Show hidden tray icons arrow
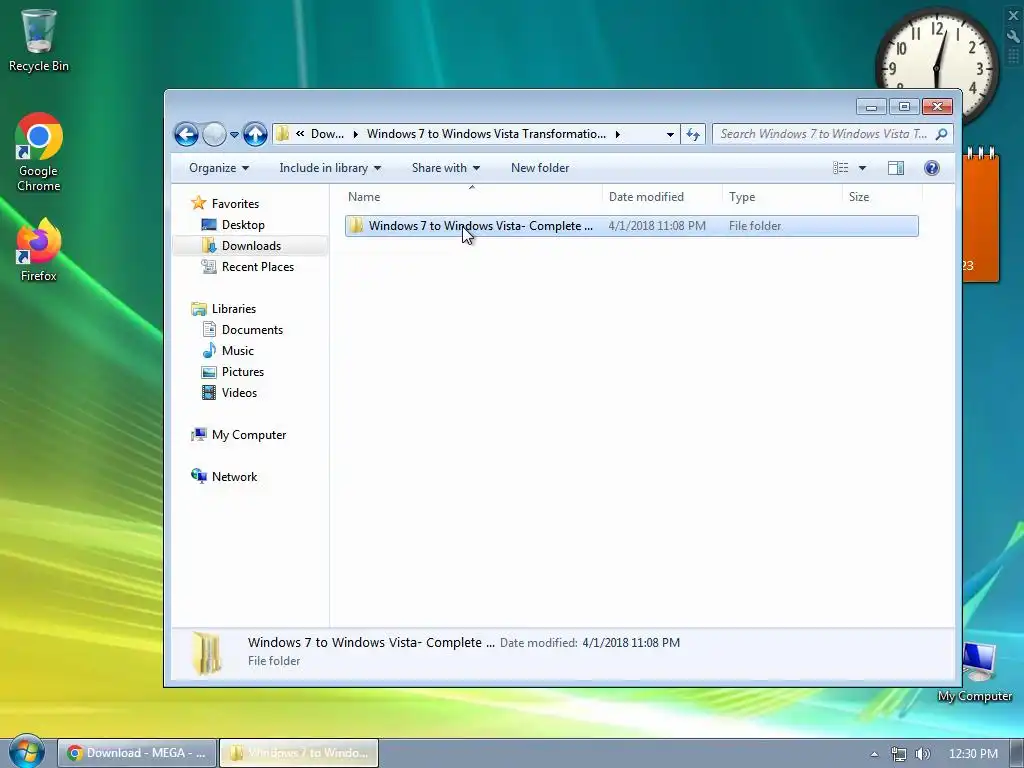The width and height of the screenshot is (1024, 768). (874, 754)
